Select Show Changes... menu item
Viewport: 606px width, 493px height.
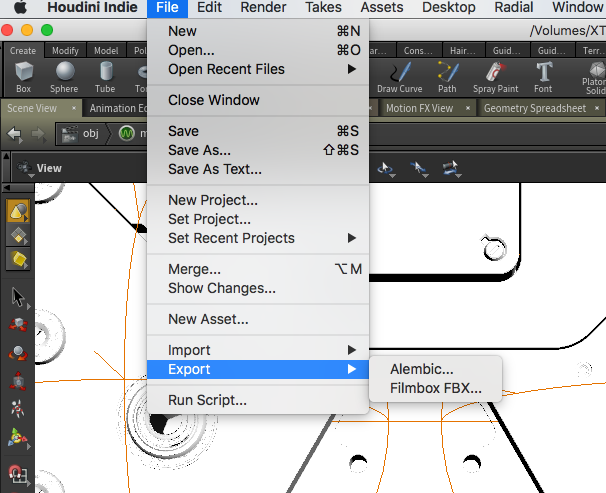[258, 288]
